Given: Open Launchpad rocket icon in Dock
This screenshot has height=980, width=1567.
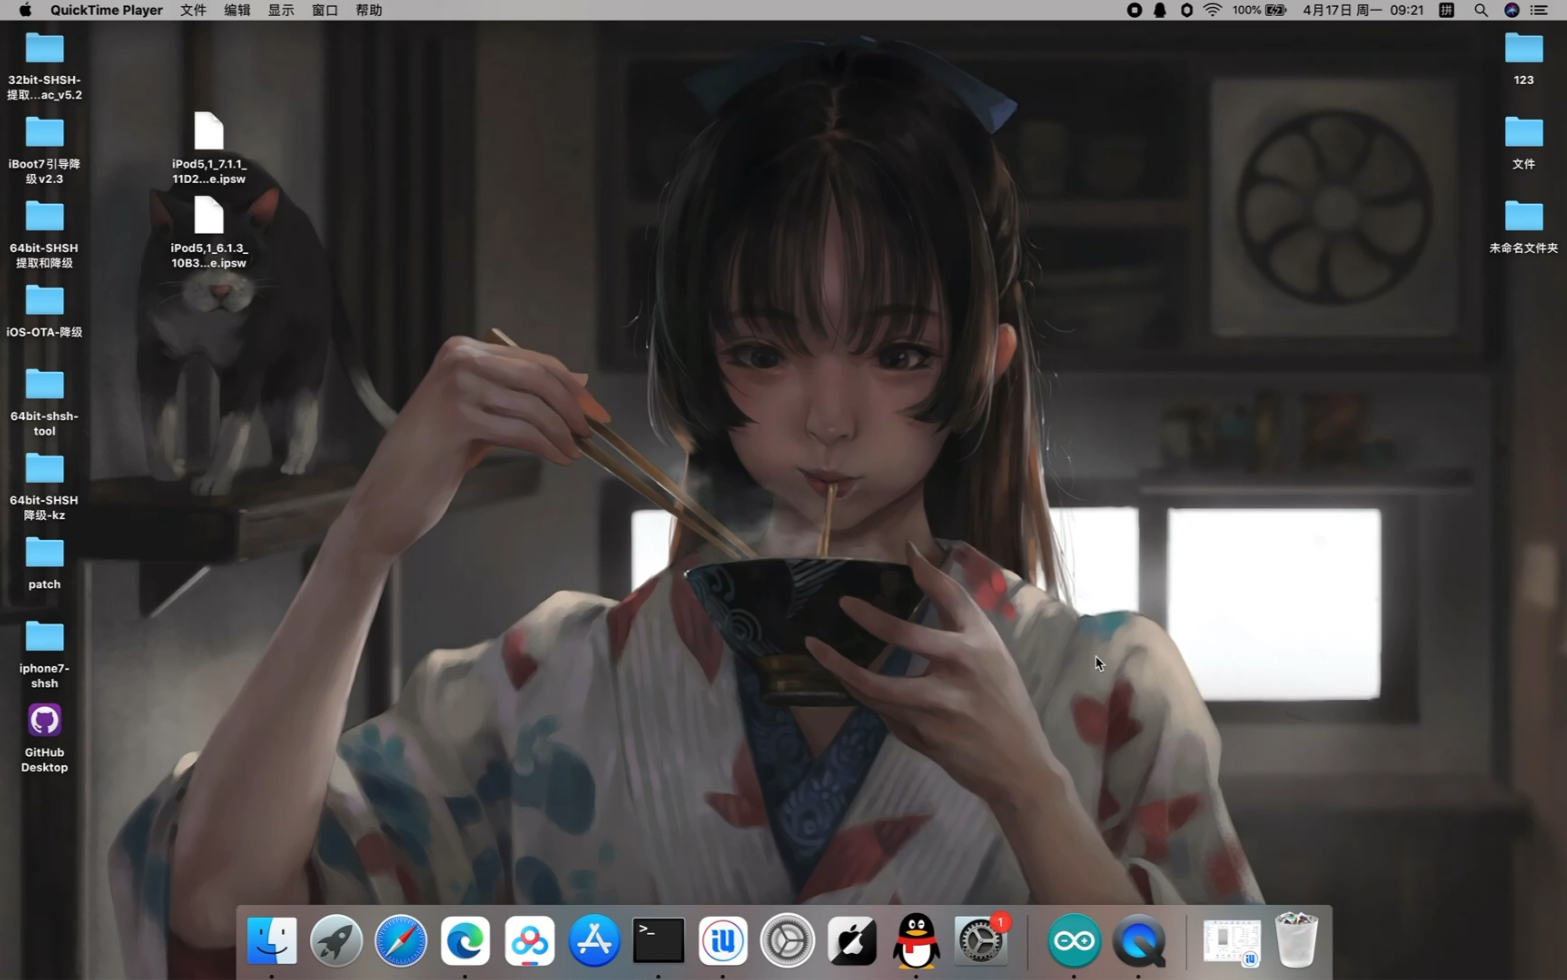Looking at the screenshot, I should (336, 941).
